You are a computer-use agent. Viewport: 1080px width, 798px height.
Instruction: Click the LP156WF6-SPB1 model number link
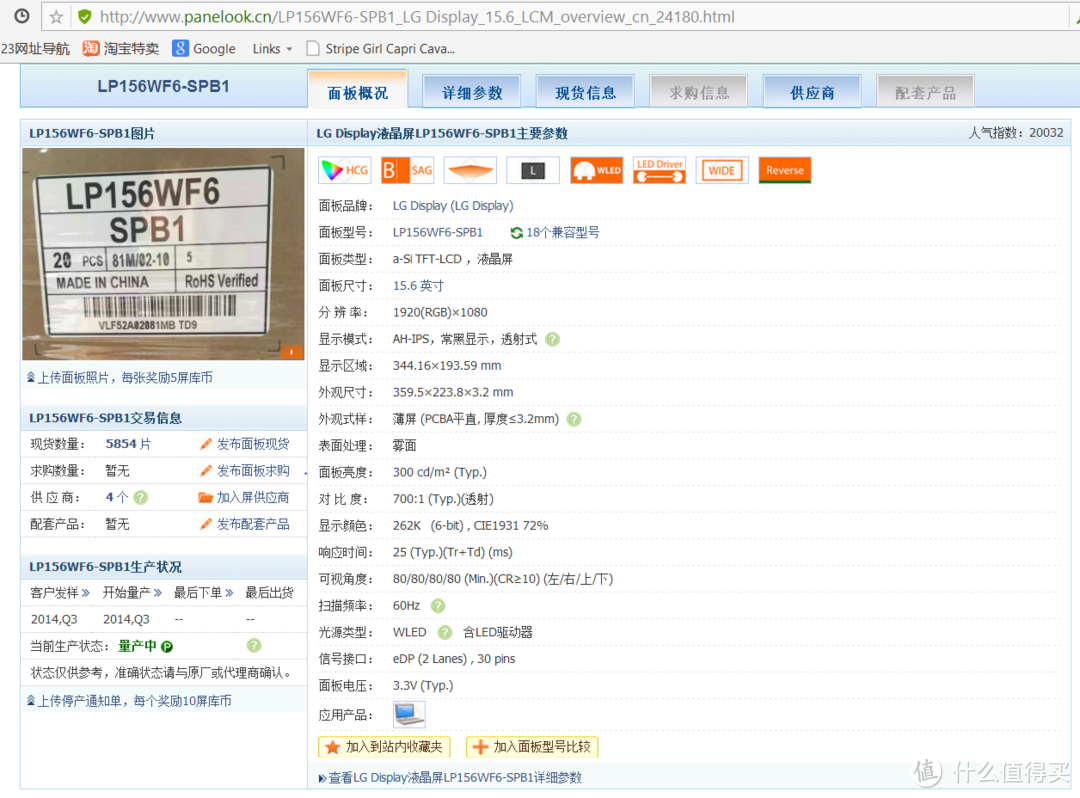pos(437,233)
